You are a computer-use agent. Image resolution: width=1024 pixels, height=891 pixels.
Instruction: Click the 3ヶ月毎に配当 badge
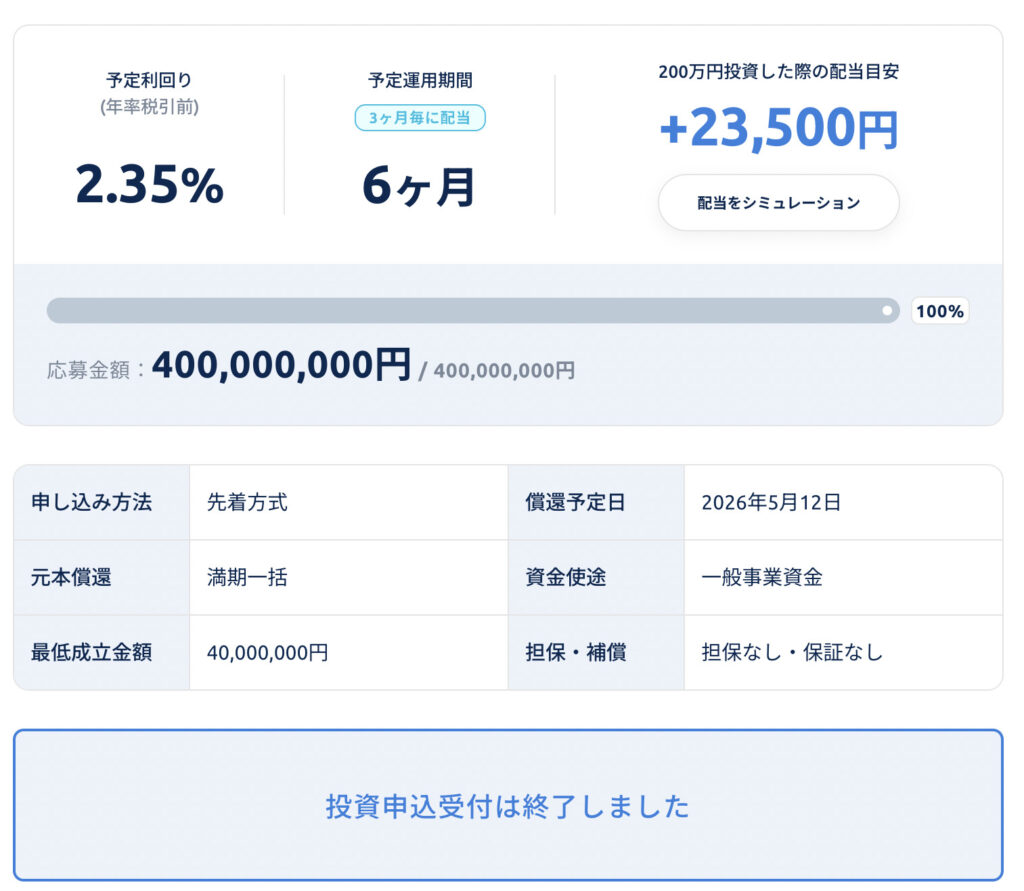click(x=420, y=118)
